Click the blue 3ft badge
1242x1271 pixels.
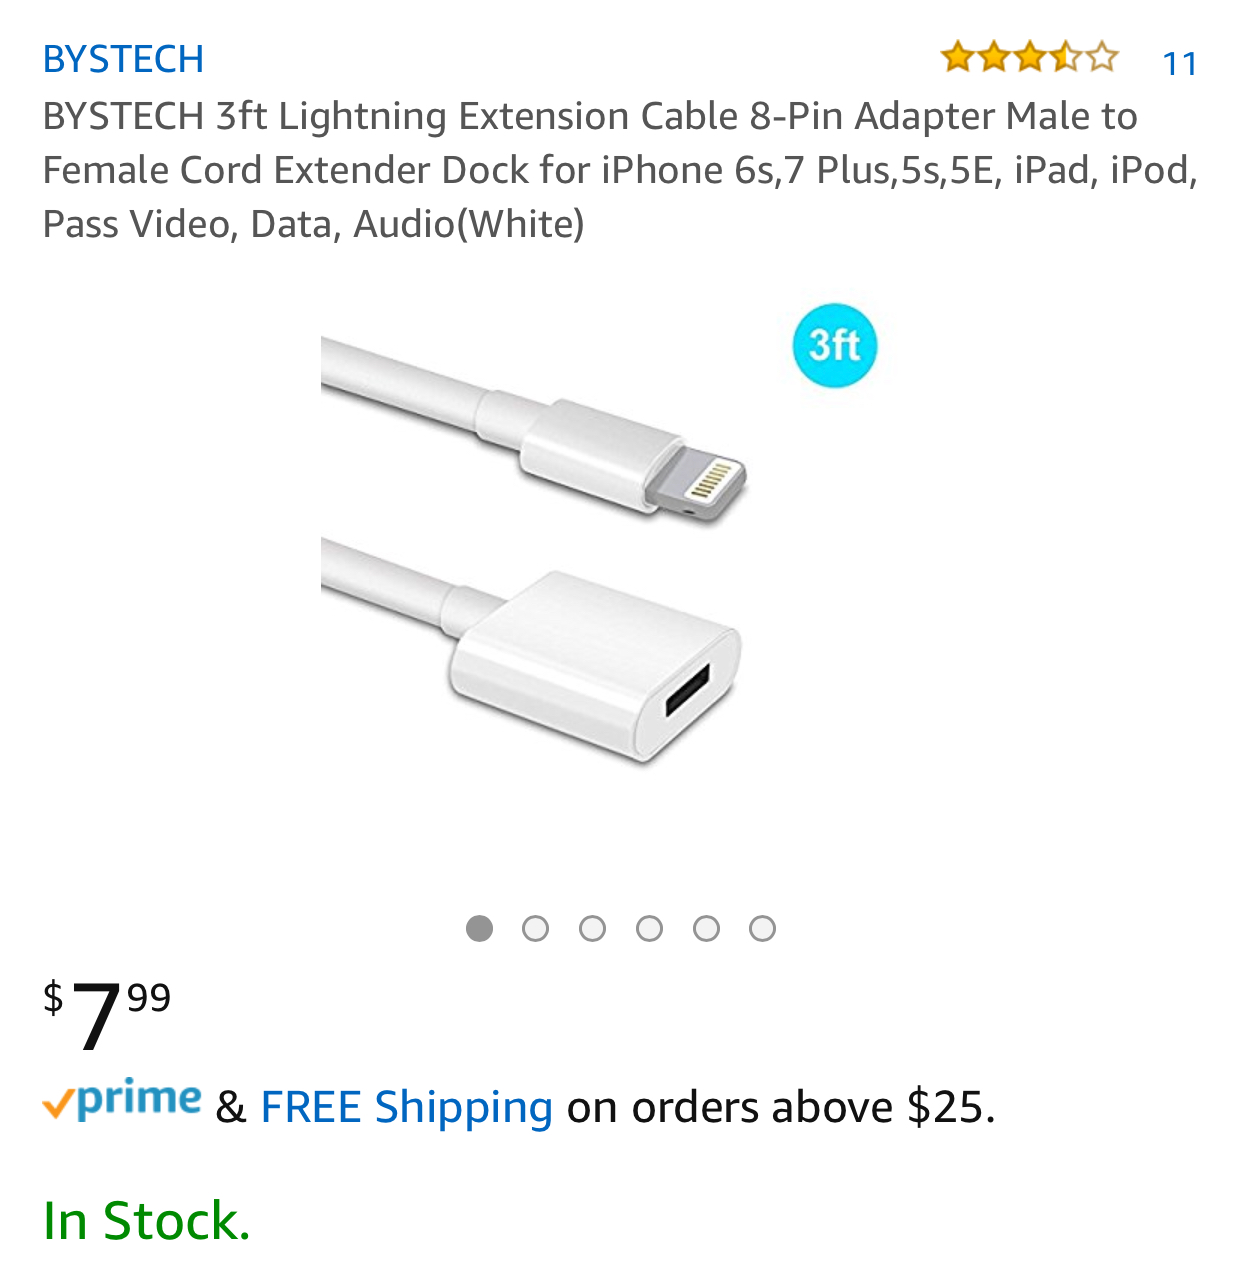pyautogui.click(x=835, y=346)
